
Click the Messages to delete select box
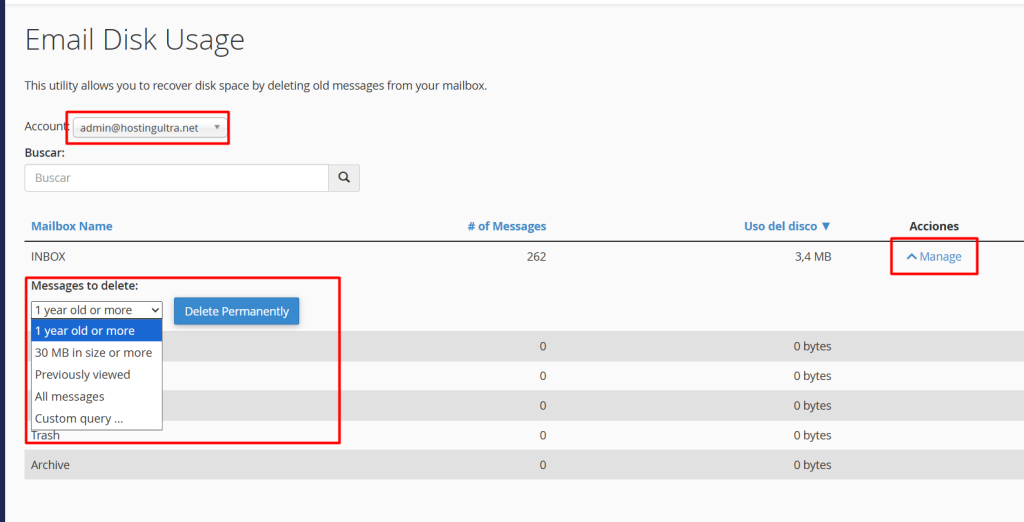(x=96, y=311)
